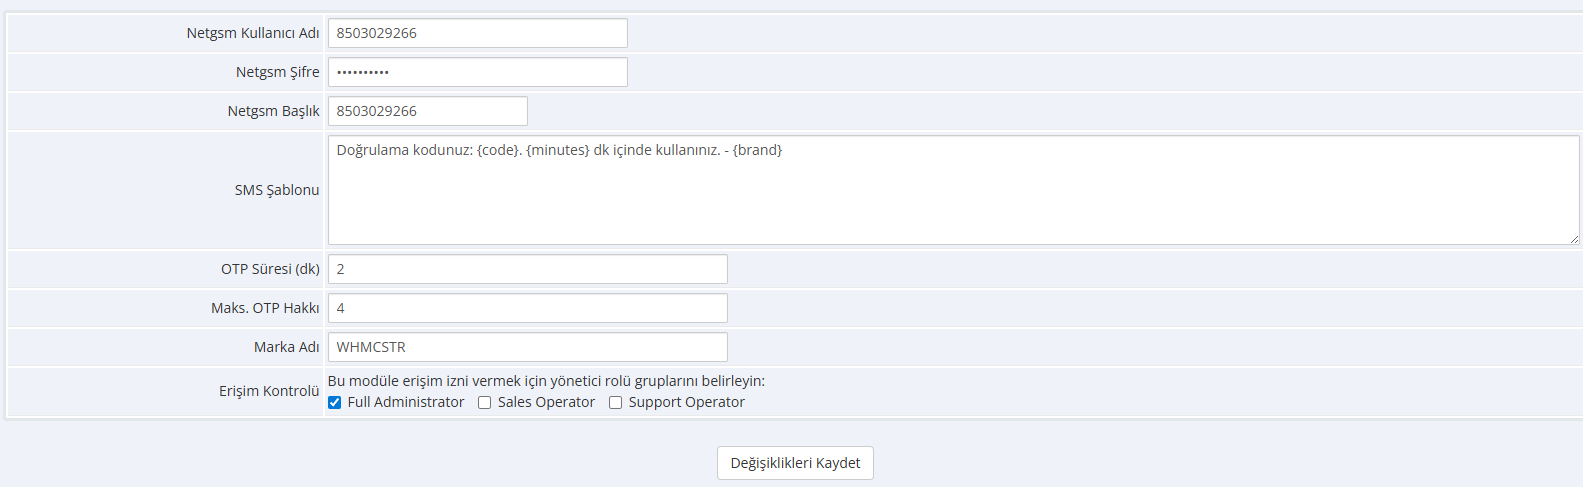The height and width of the screenshot is (487, 1583).
Task: Tick the Support Operator checkbox
Action: (x=616, y=402)
